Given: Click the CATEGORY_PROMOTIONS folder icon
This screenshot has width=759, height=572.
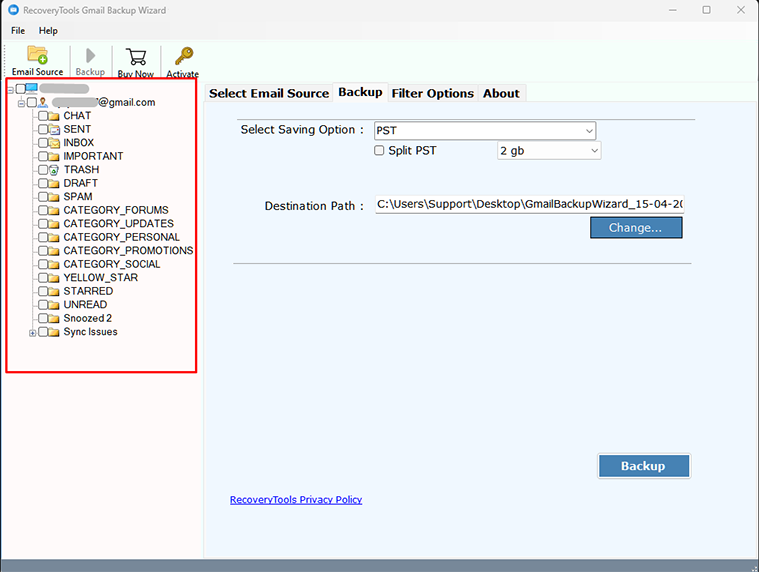Looking at the screenshot, I should [54, 251].
